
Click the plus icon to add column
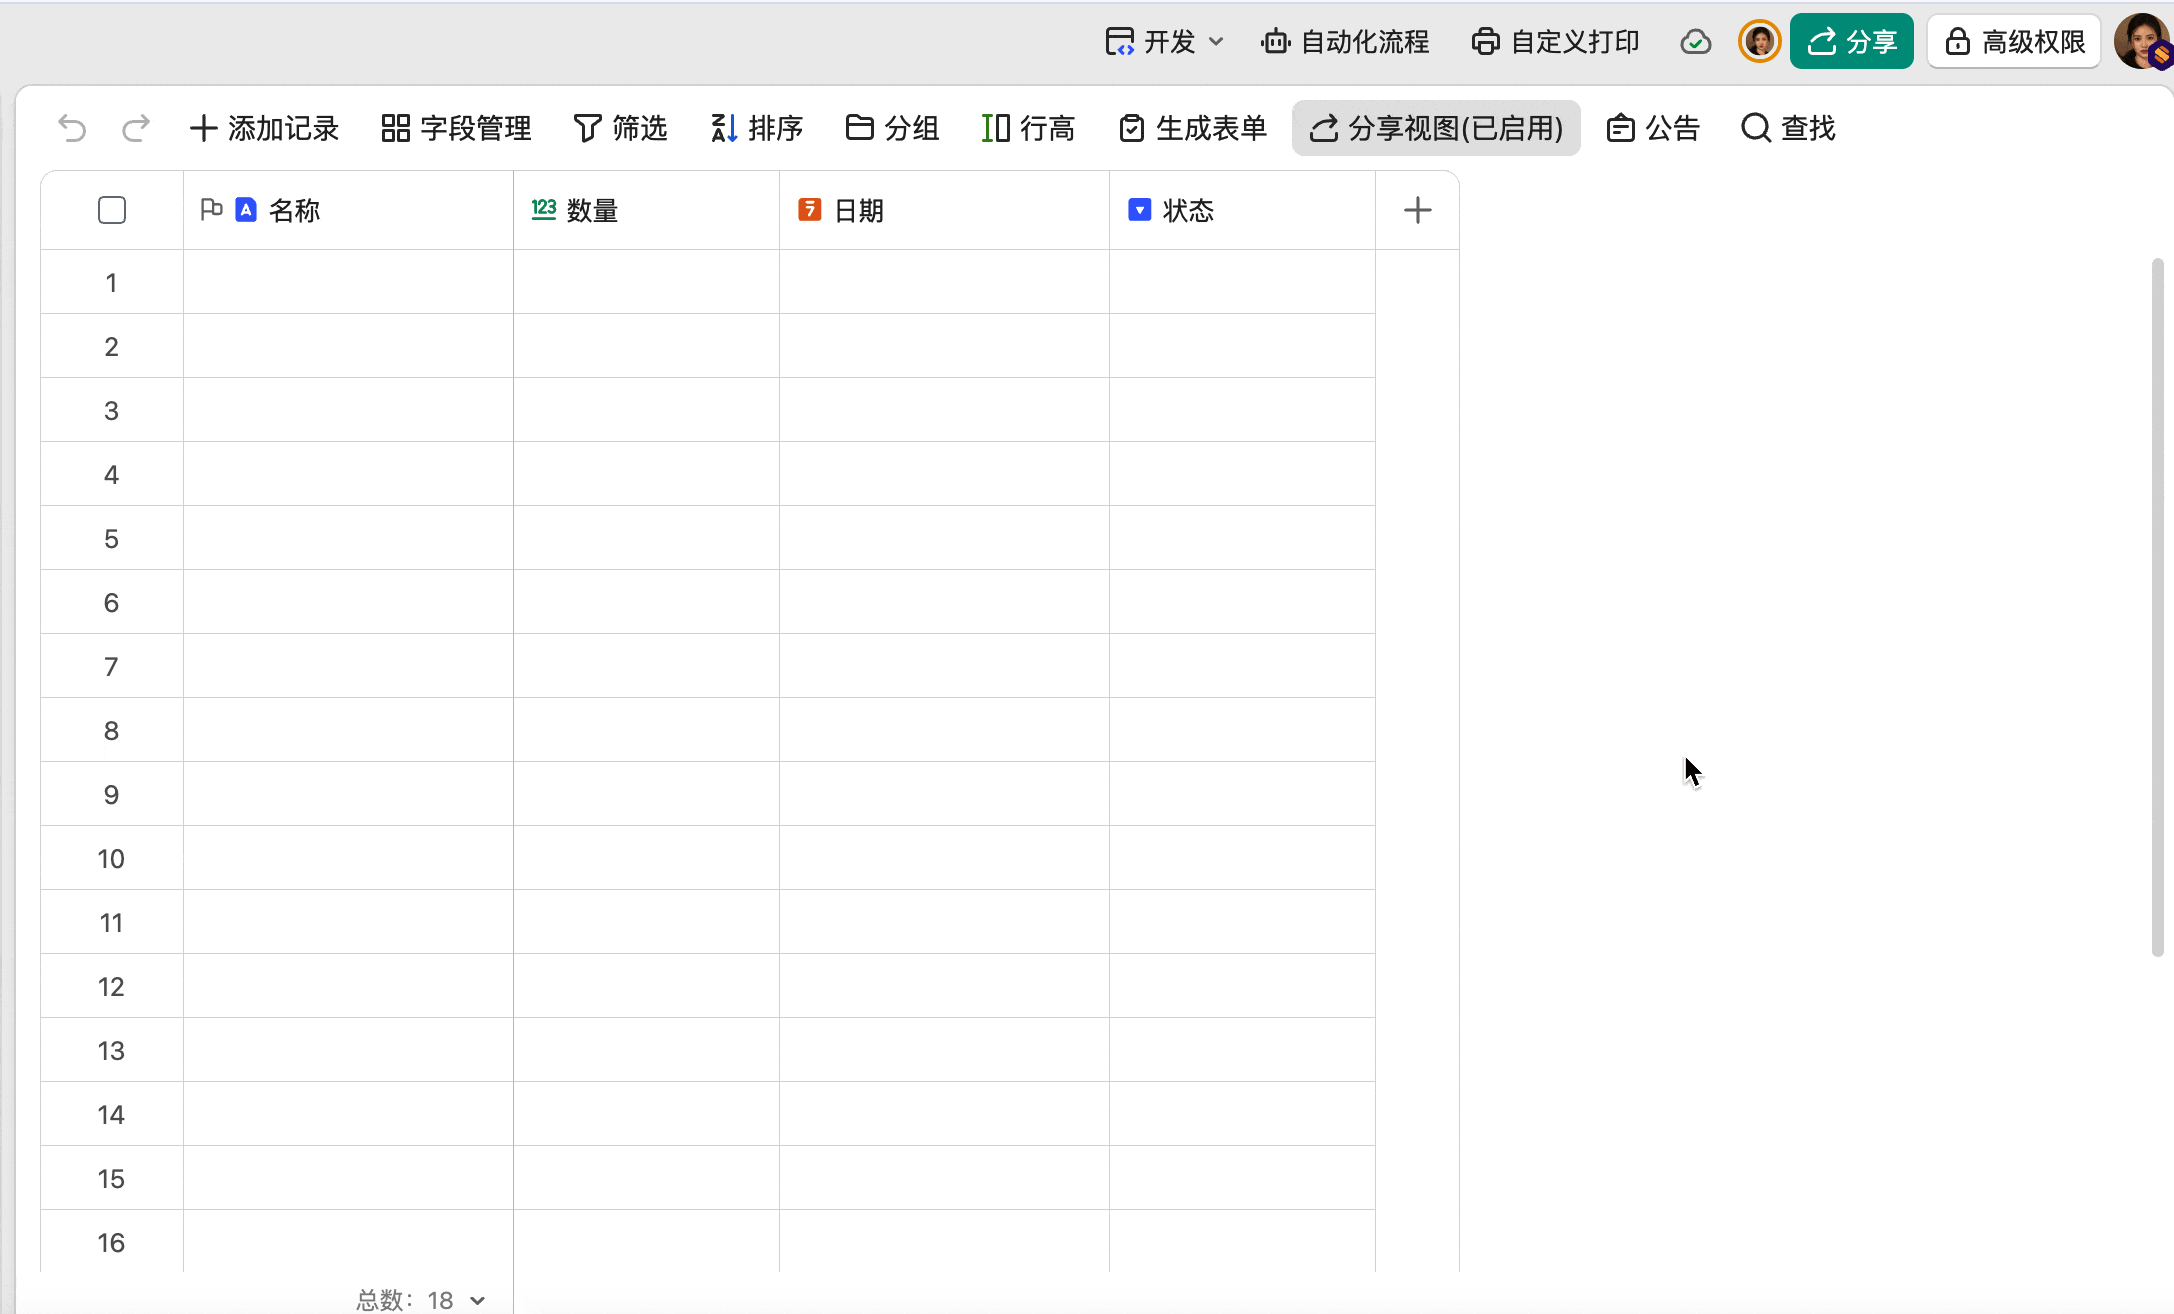coord(1417,210)
